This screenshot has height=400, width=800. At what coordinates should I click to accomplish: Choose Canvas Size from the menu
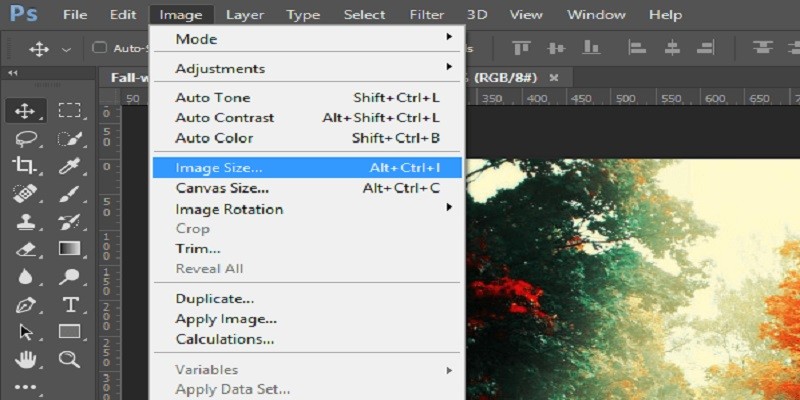[x=307, y=188]
